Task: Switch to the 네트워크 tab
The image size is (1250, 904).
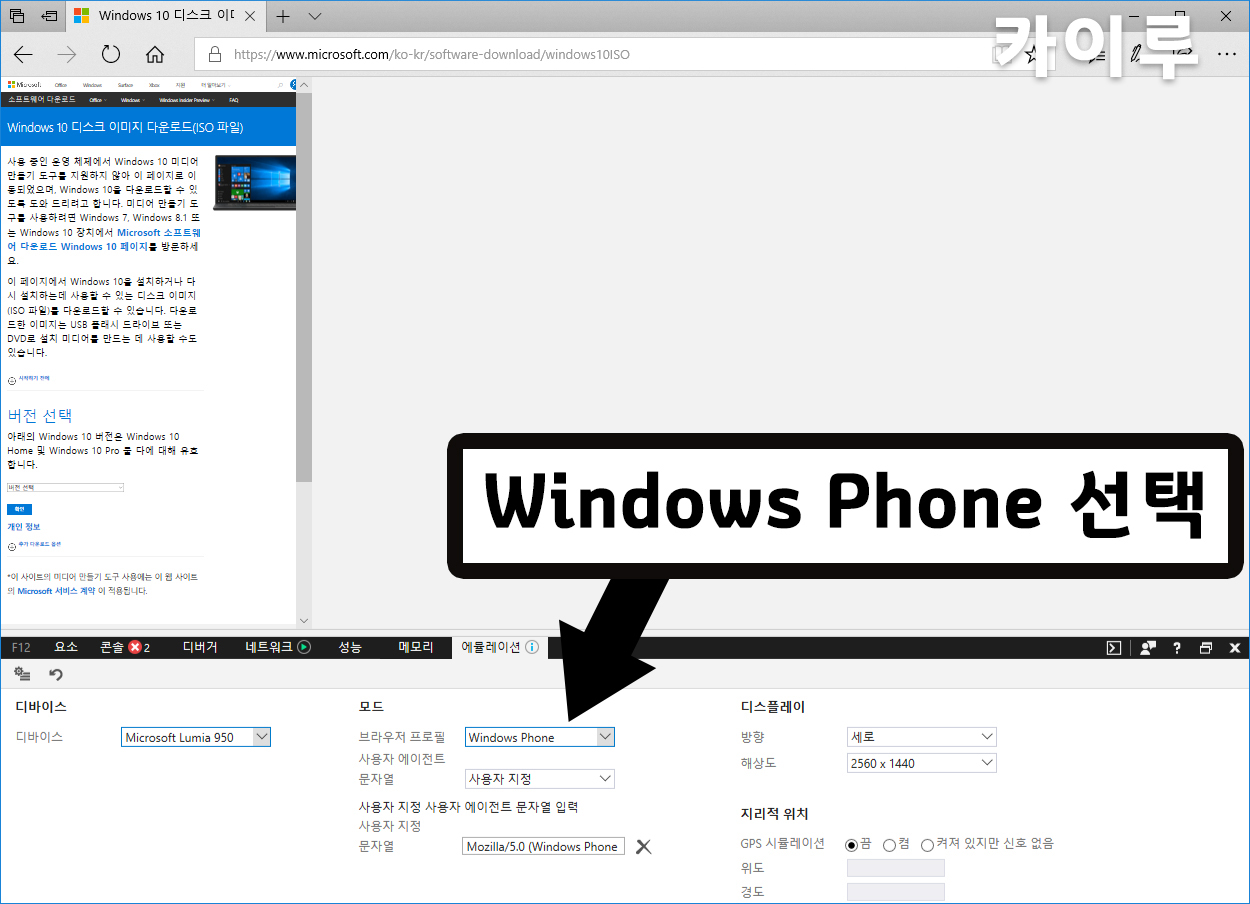Action: 277,647
